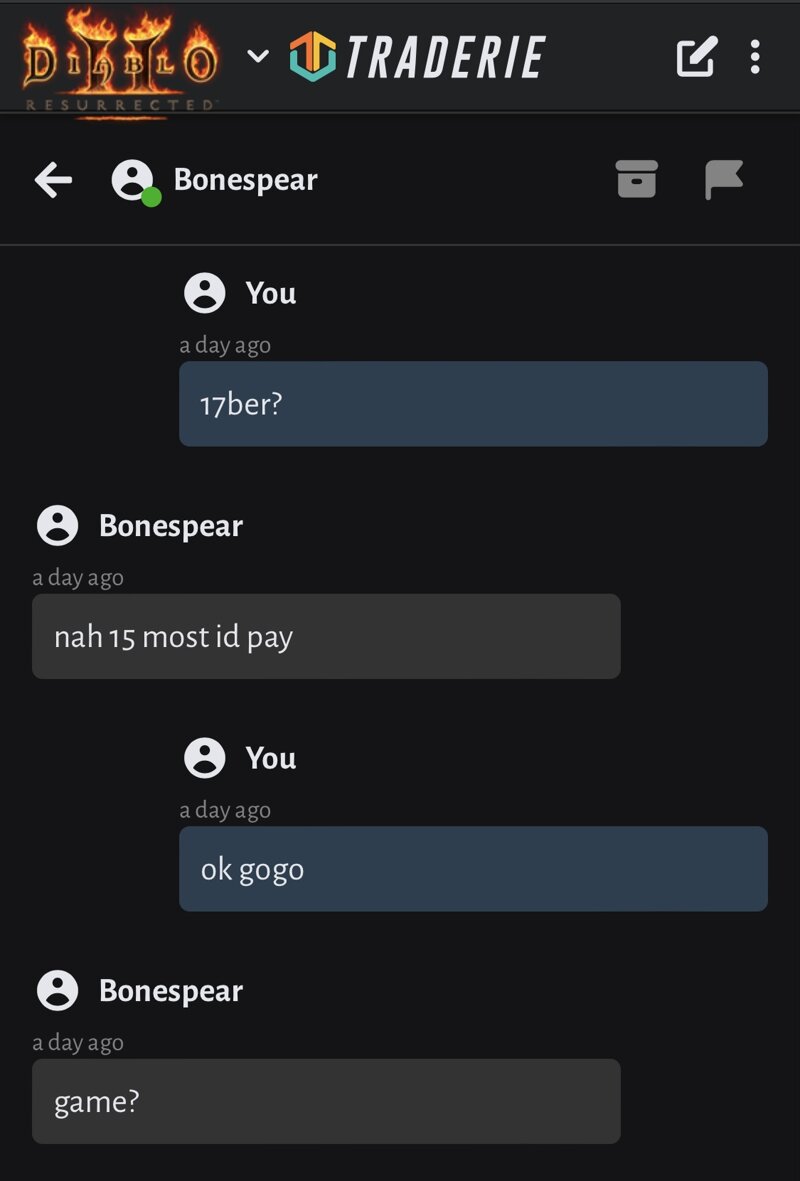
Task: Click Bonespear avatar above nah 15 message
Action: [57, 525]
